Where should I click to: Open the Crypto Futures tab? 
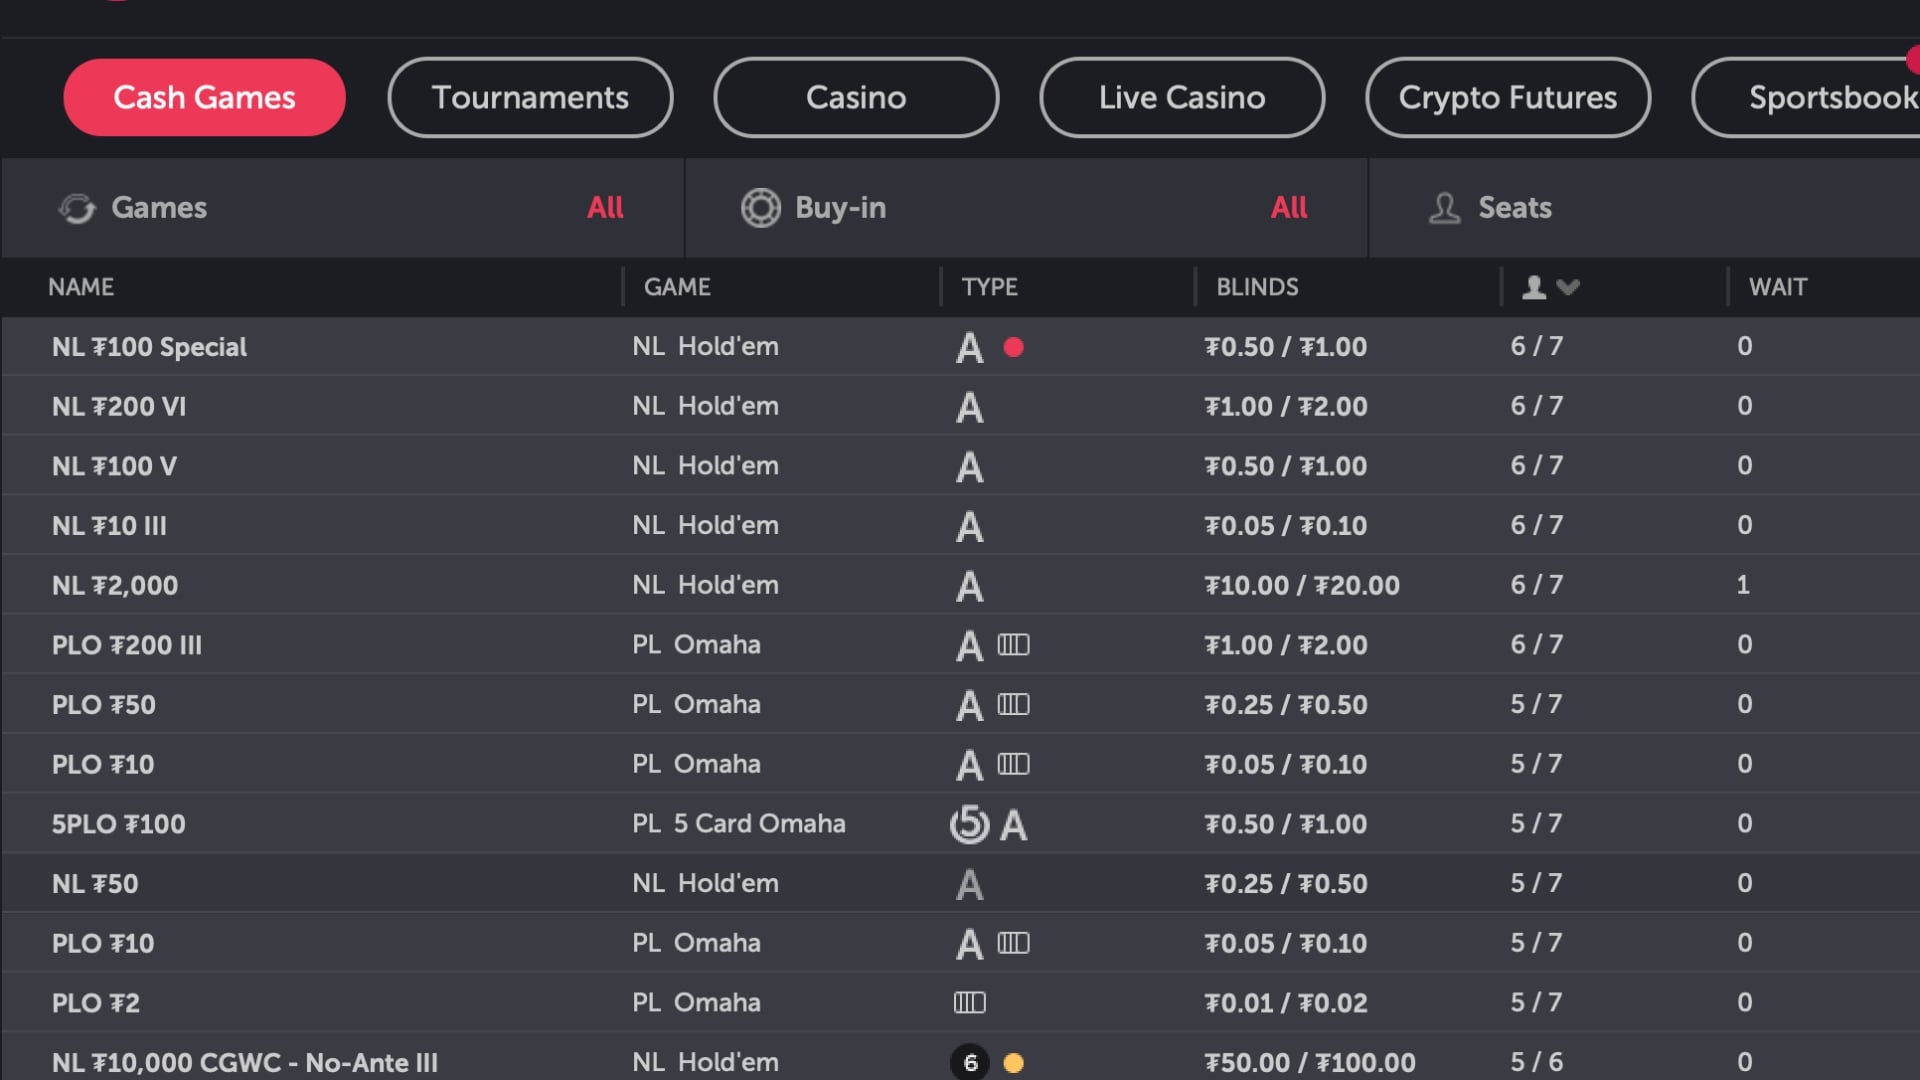tap(1508, 97)
